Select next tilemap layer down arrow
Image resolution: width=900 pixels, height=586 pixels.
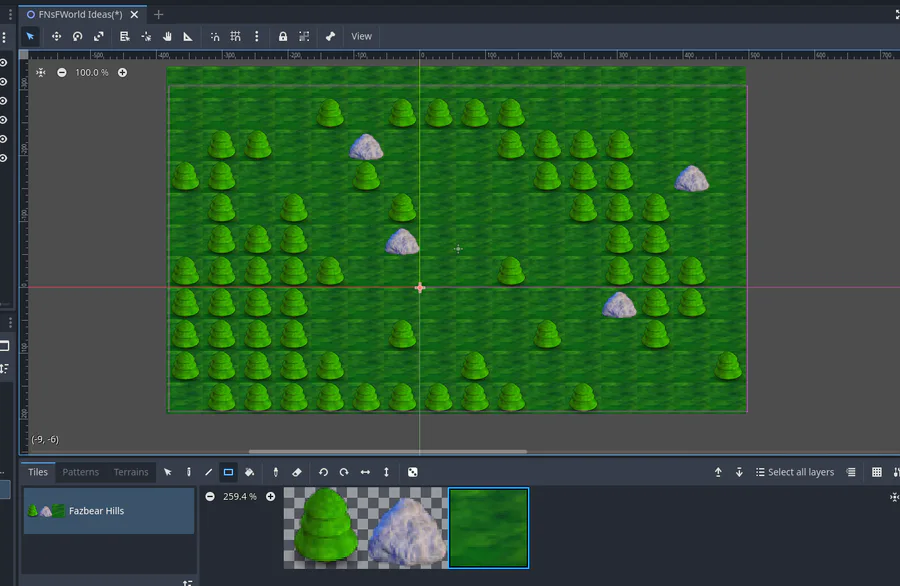tap(739, 472)
